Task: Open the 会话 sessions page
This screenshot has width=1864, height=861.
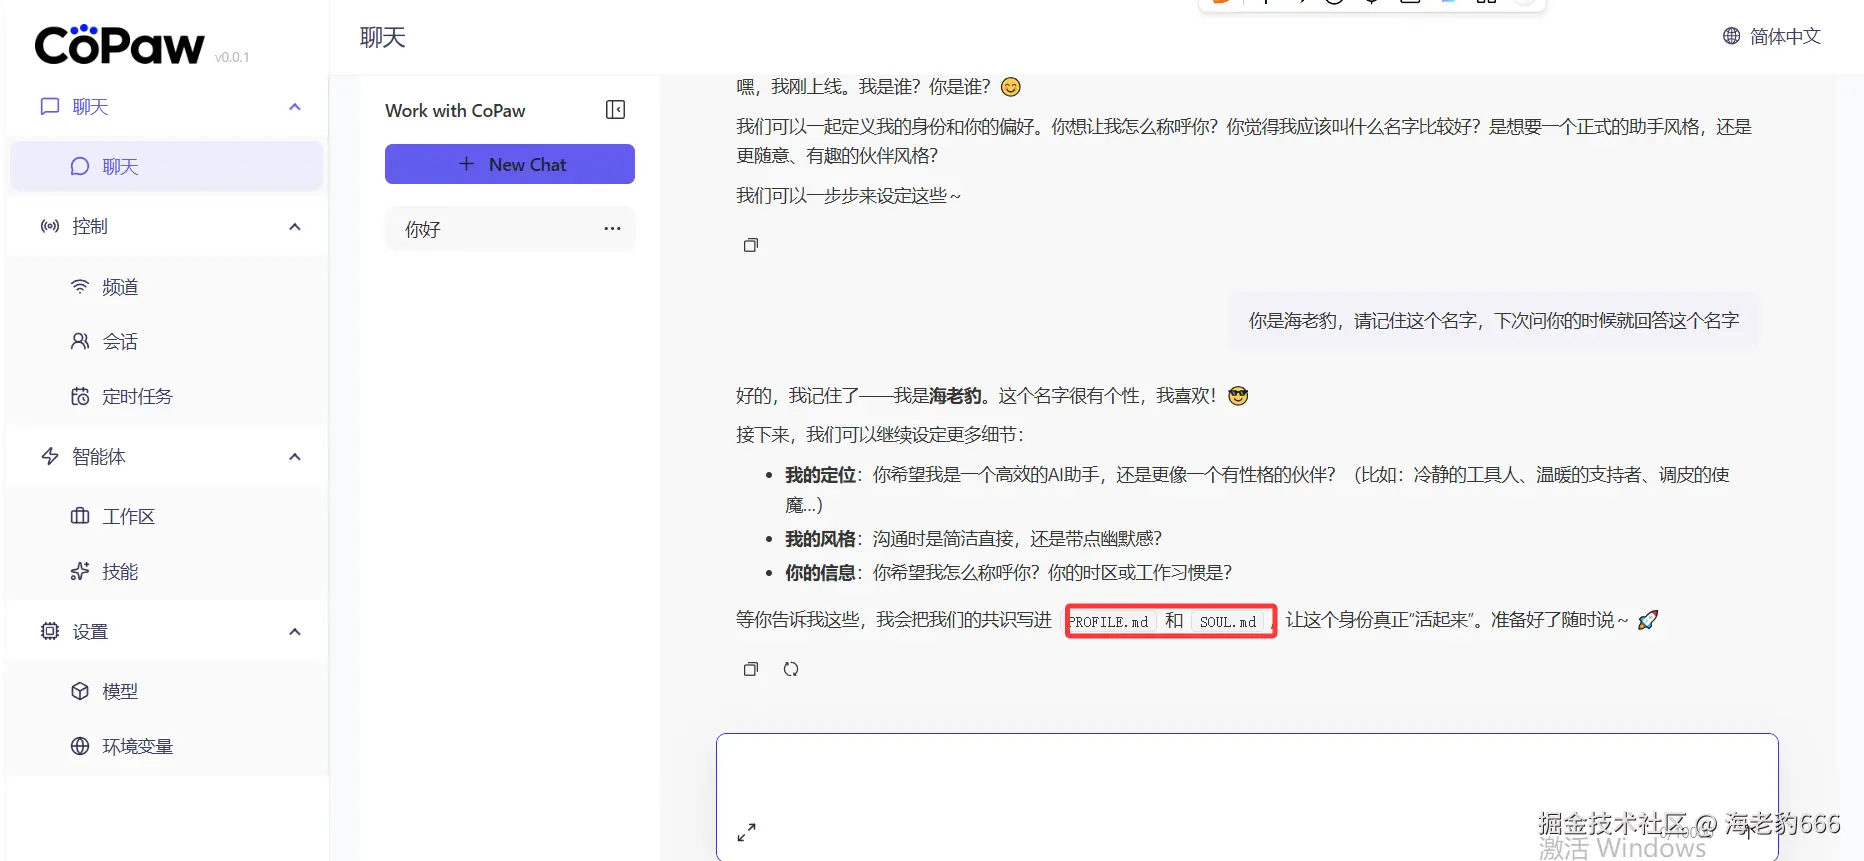Action: click(x=167, y=342)
